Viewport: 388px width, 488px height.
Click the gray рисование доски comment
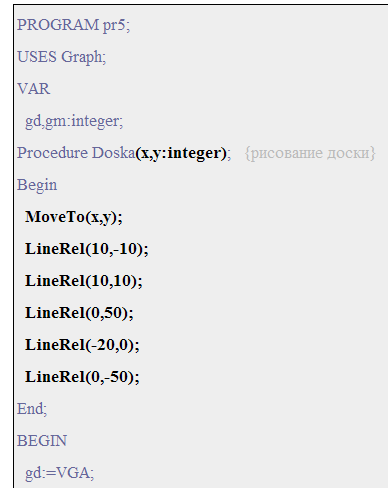tap(310, 153)
